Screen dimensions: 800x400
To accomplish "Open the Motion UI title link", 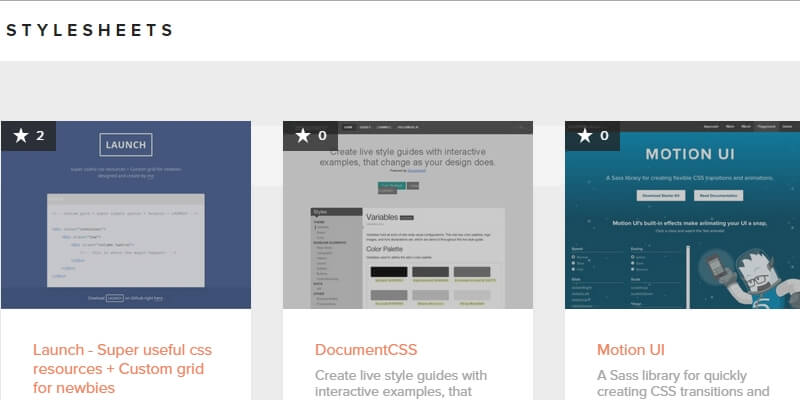I will pos(631,350).
